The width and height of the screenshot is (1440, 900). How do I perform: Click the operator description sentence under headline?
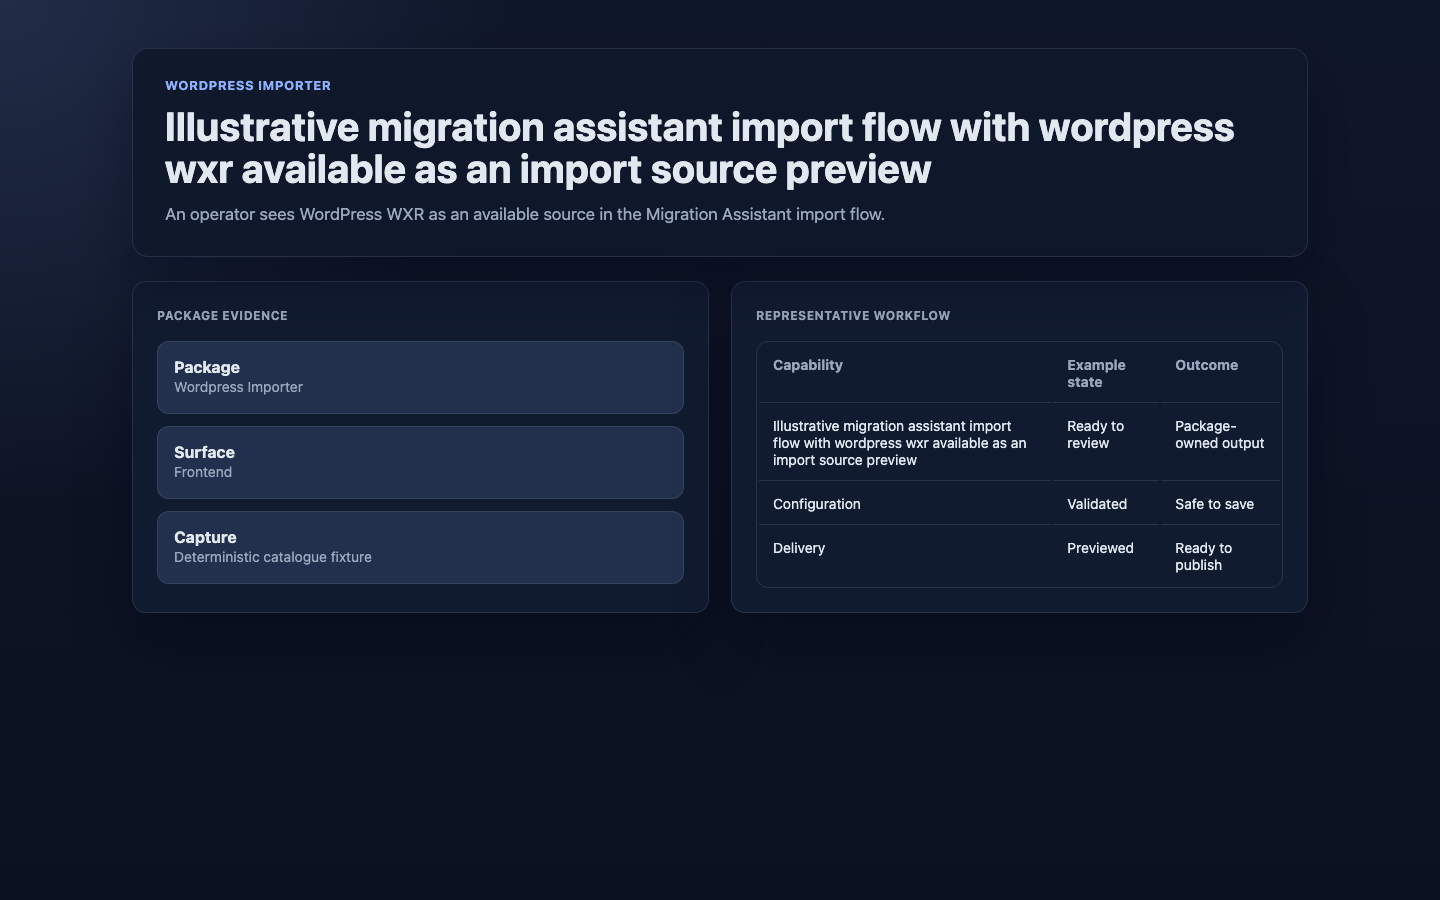[525, 214]
